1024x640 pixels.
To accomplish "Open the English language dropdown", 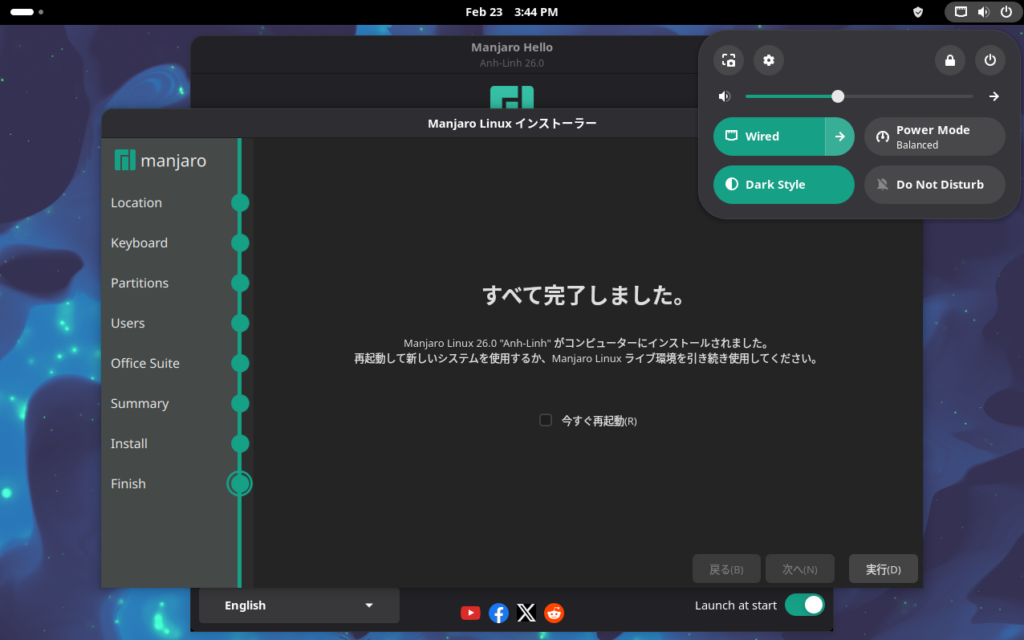I will [299, 605].
